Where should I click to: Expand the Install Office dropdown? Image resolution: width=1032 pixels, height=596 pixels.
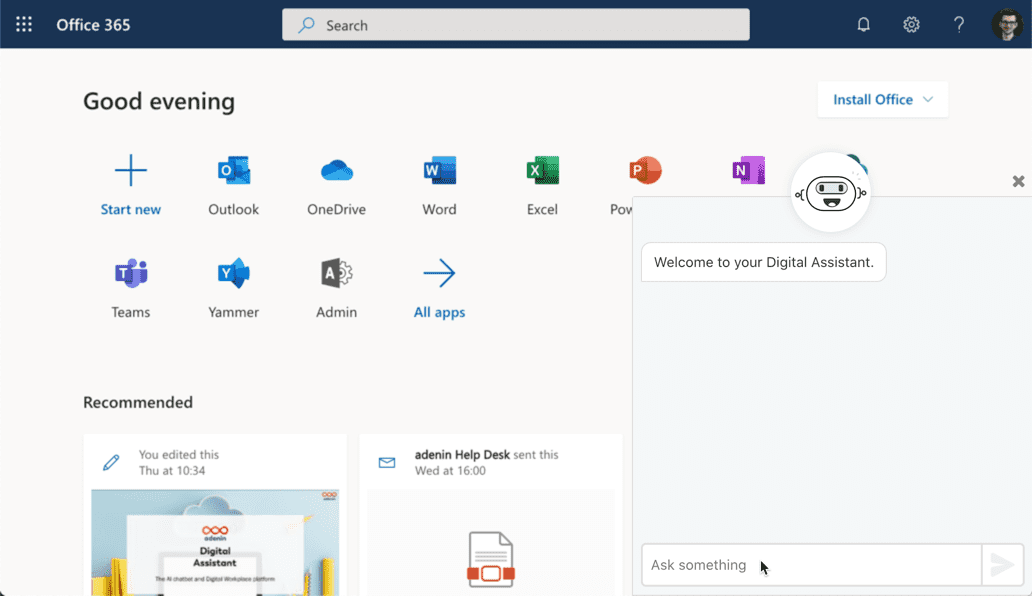pyautogui.click(x=883, y=99)
